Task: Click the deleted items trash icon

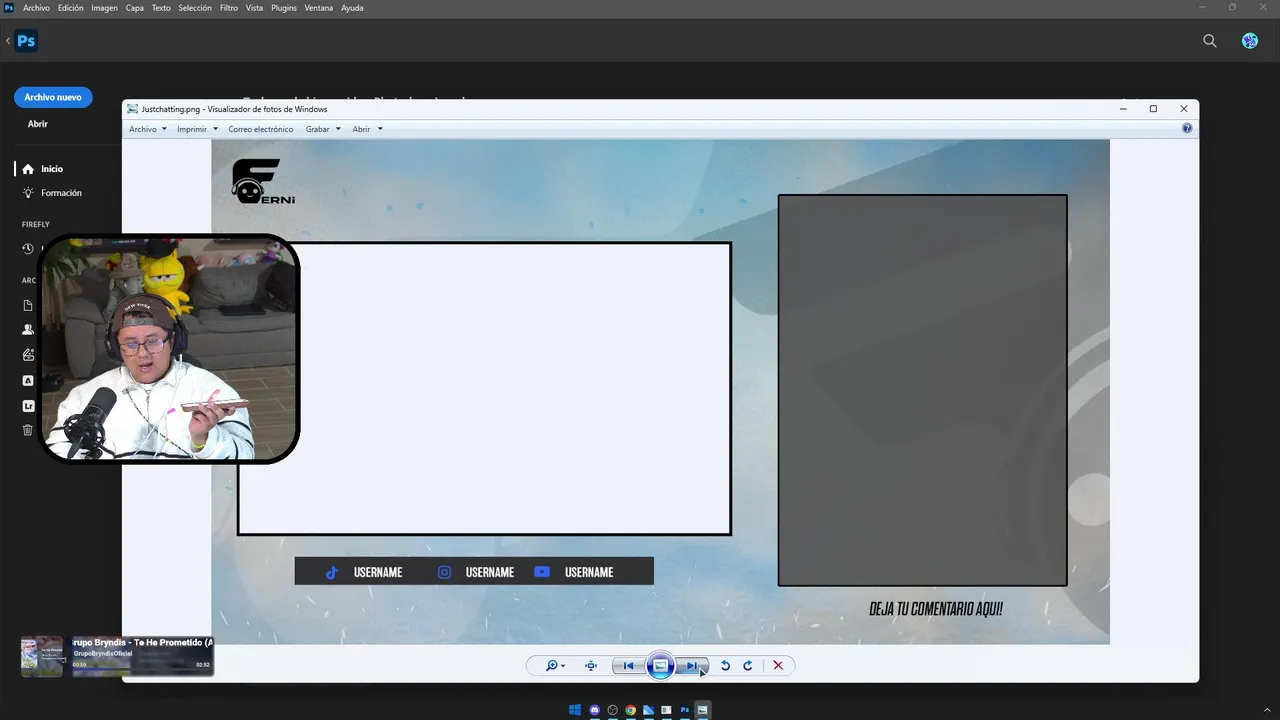Action: [x=28, y=430]
